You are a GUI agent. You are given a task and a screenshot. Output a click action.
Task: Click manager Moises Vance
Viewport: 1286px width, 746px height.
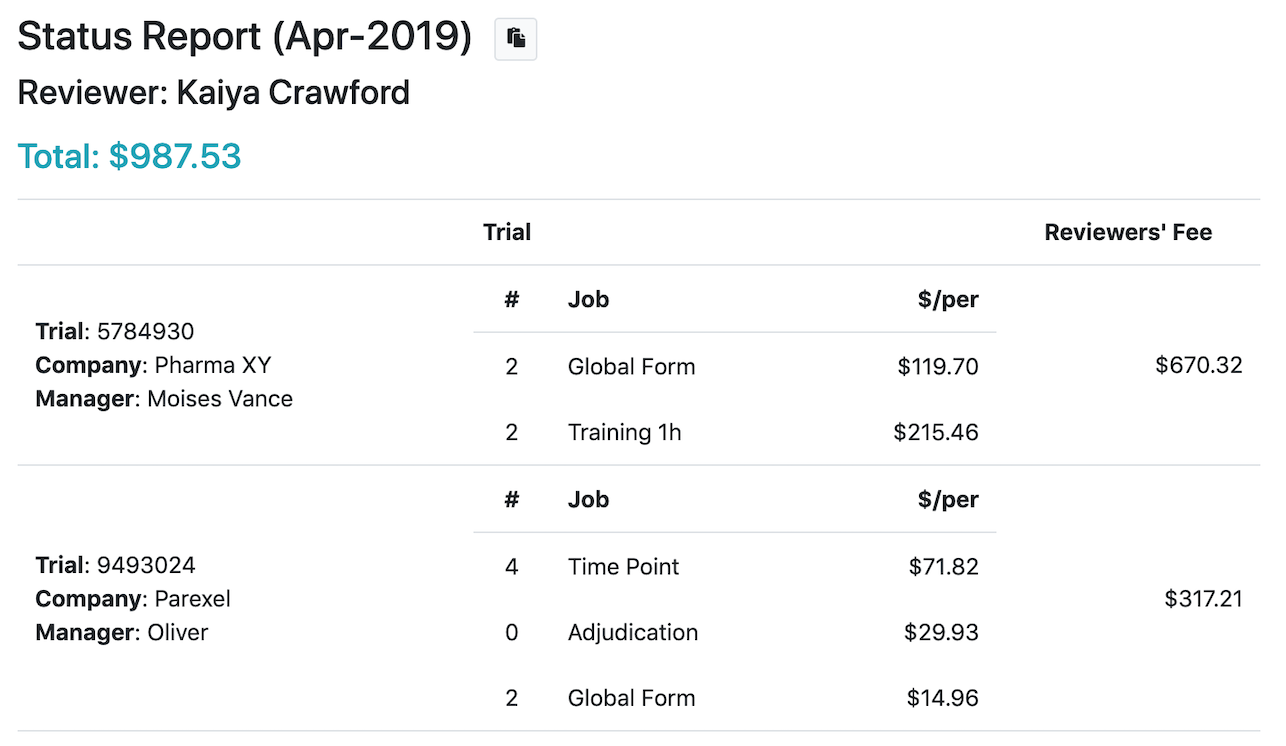(220, 399)
